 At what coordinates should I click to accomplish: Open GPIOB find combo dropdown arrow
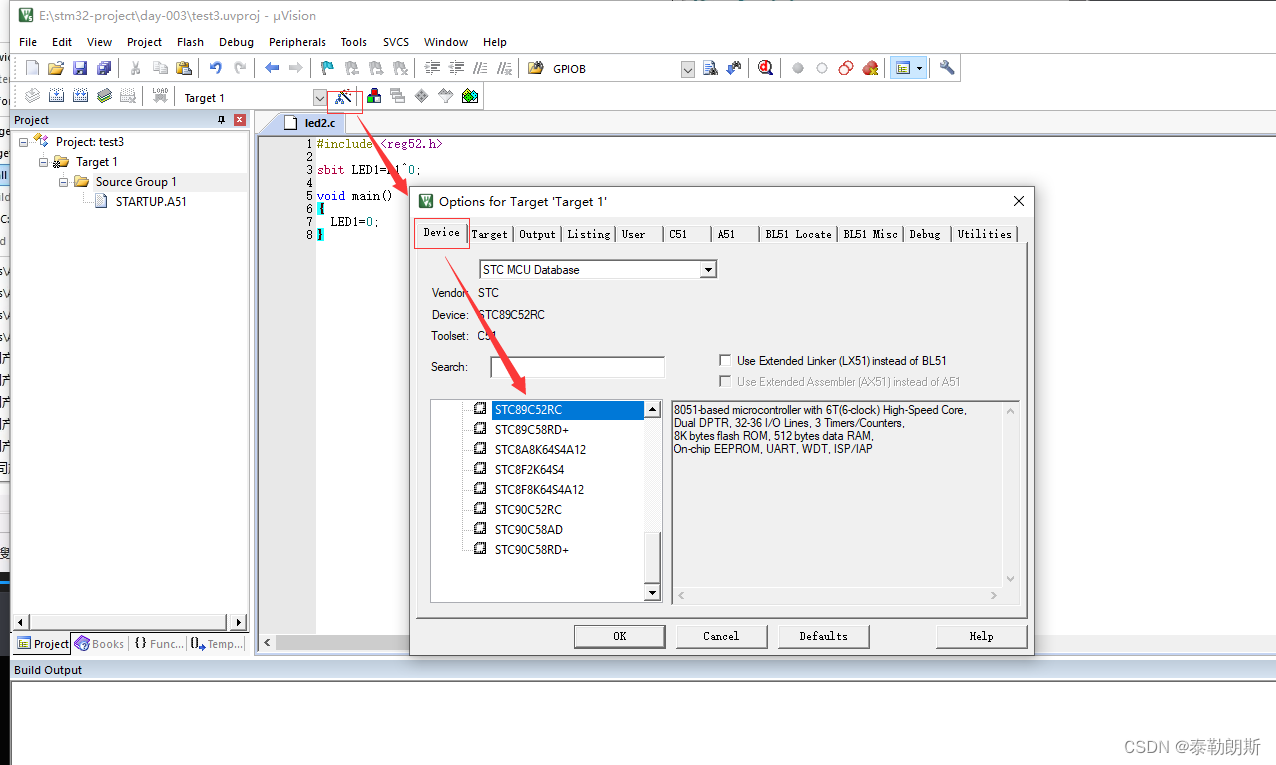(688, 69)
